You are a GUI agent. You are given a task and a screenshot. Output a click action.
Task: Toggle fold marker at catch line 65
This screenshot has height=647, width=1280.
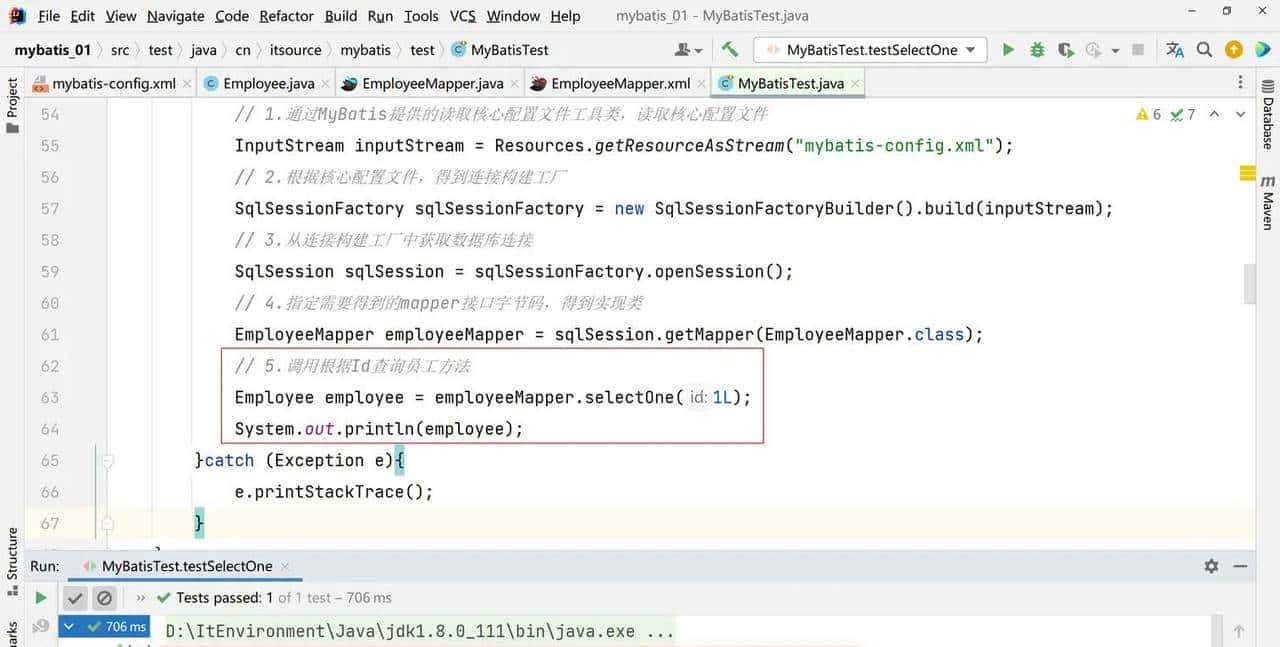click(x=107, y=461)
